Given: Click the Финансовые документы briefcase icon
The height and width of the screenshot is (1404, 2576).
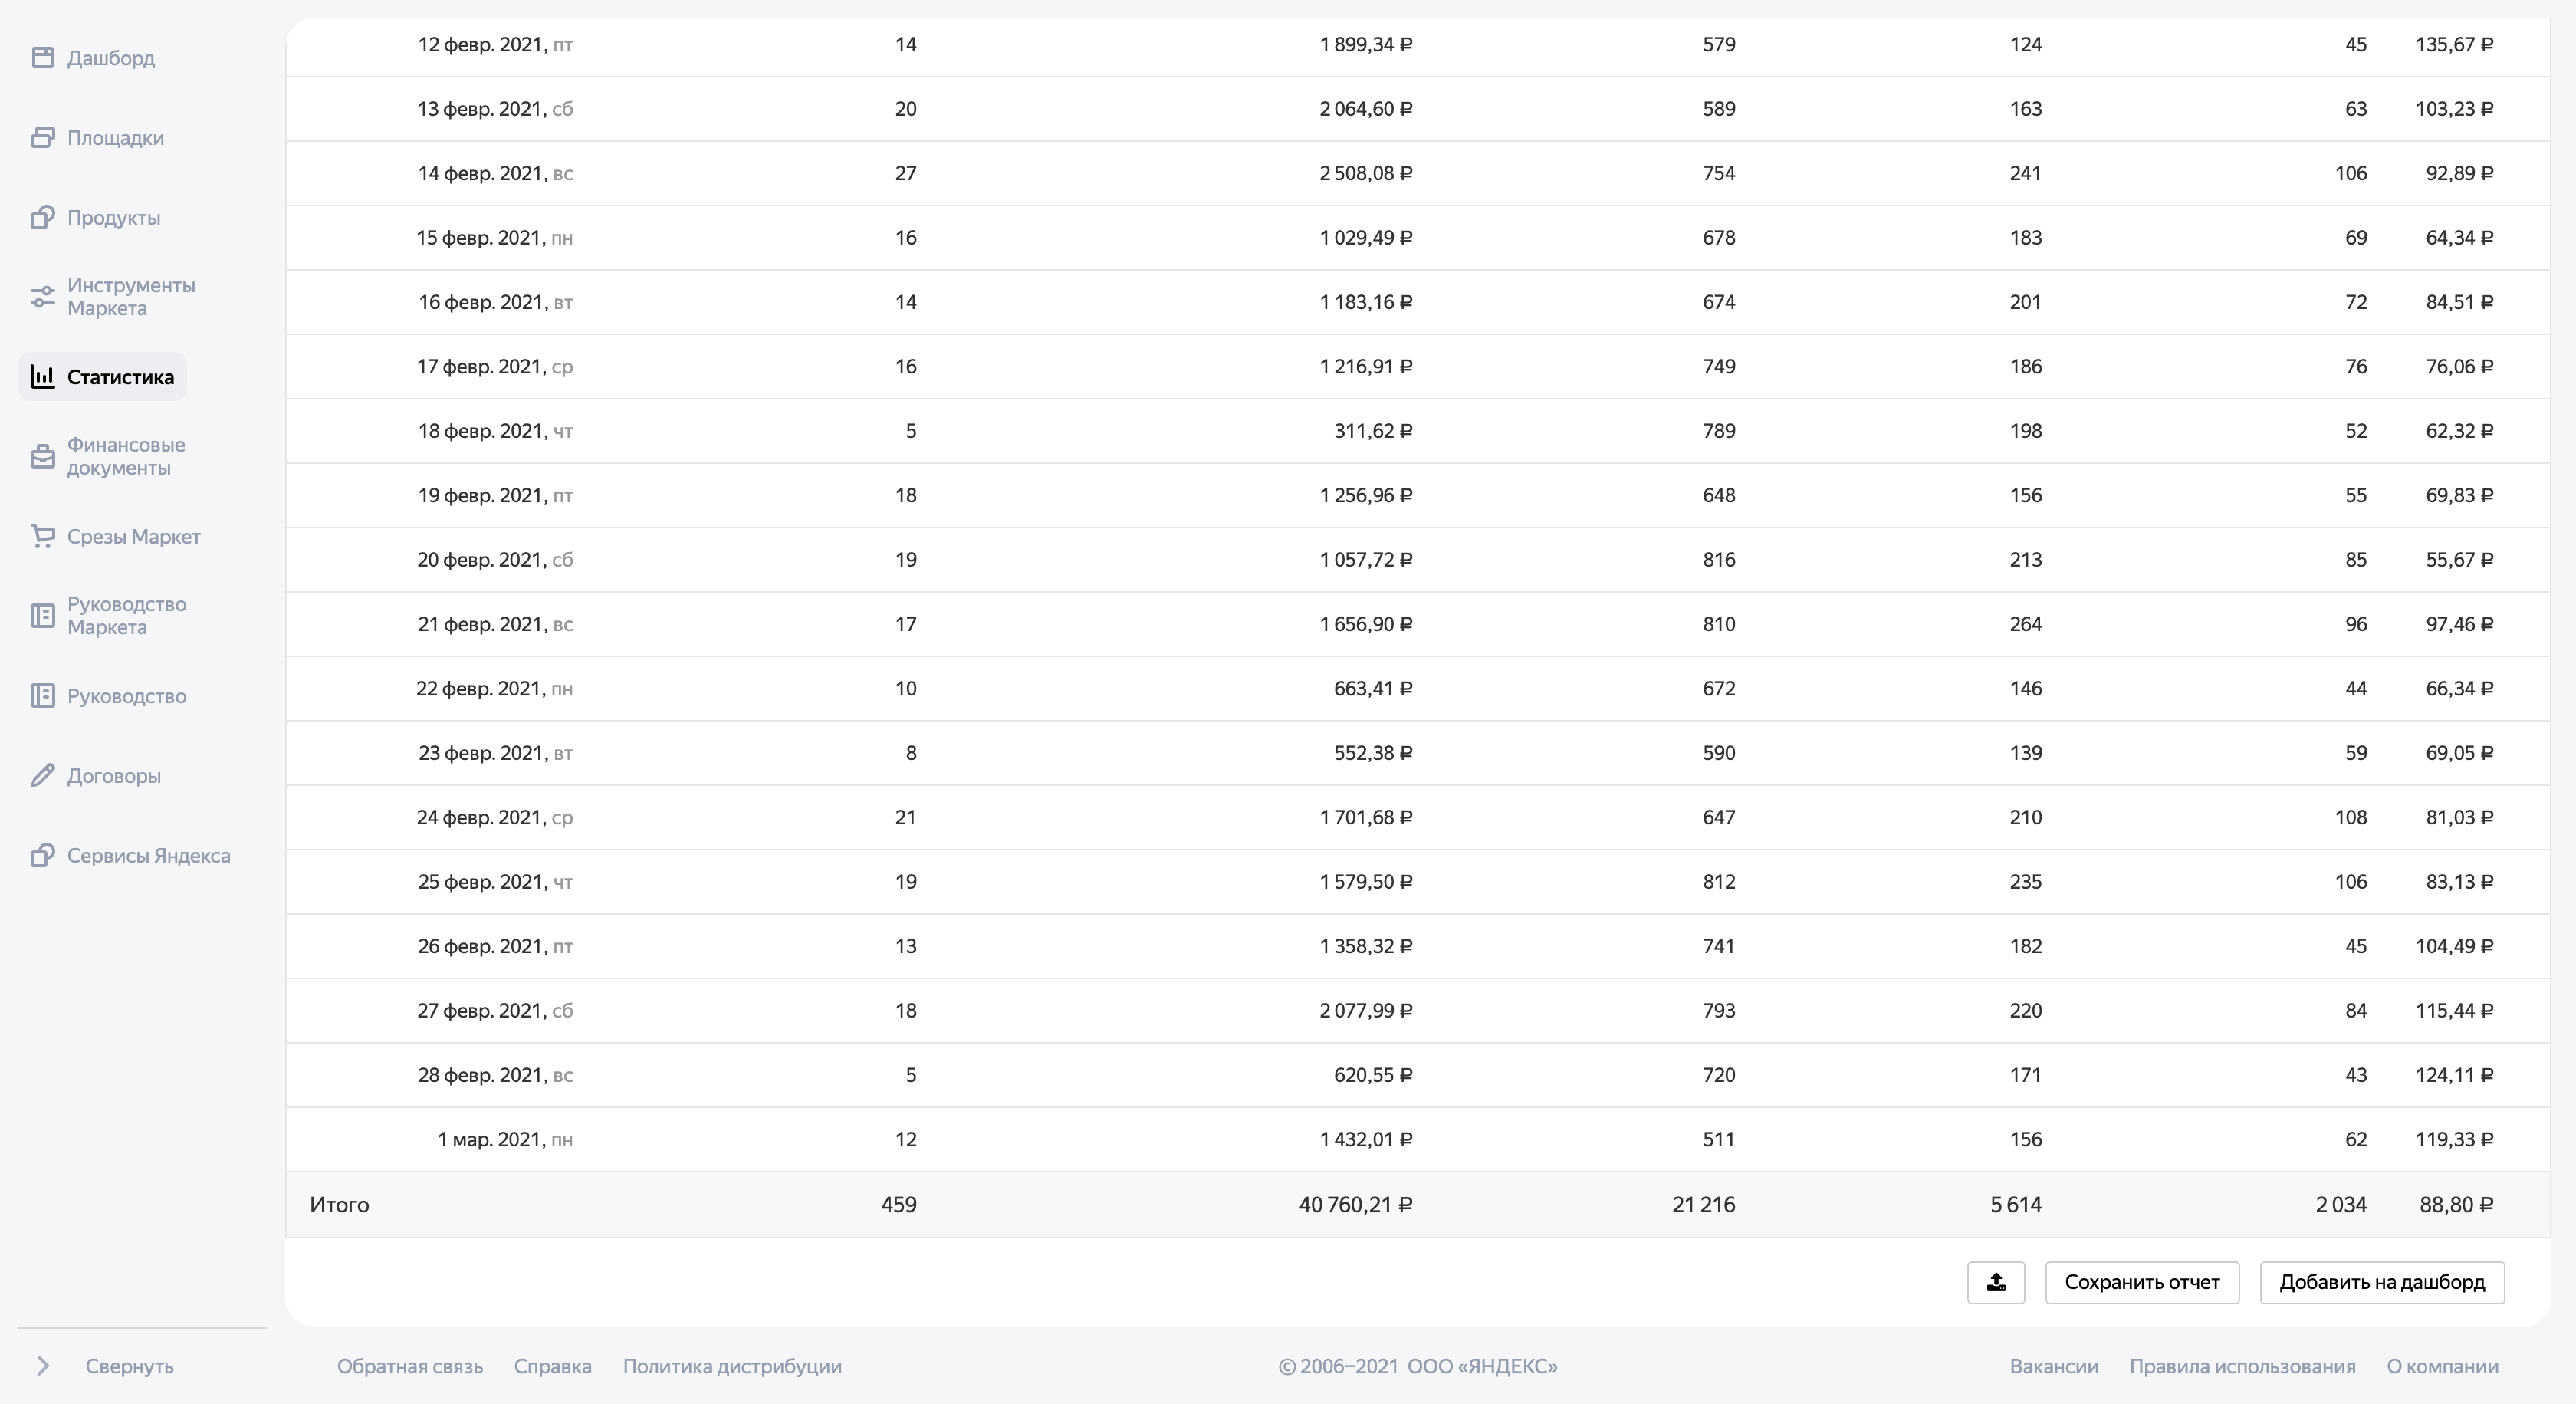Looking at the screenshot, I should coord(42,457).
